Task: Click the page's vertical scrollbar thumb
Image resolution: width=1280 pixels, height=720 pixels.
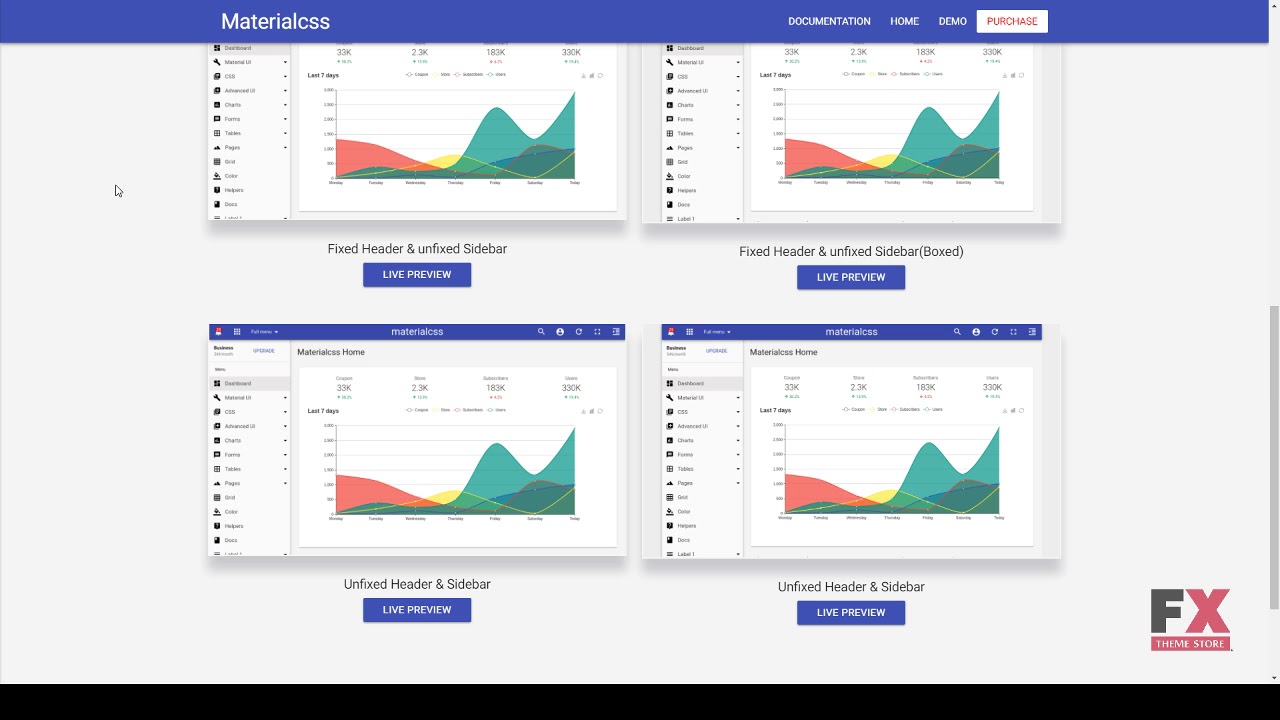Action: click(x=1274, y=455)
